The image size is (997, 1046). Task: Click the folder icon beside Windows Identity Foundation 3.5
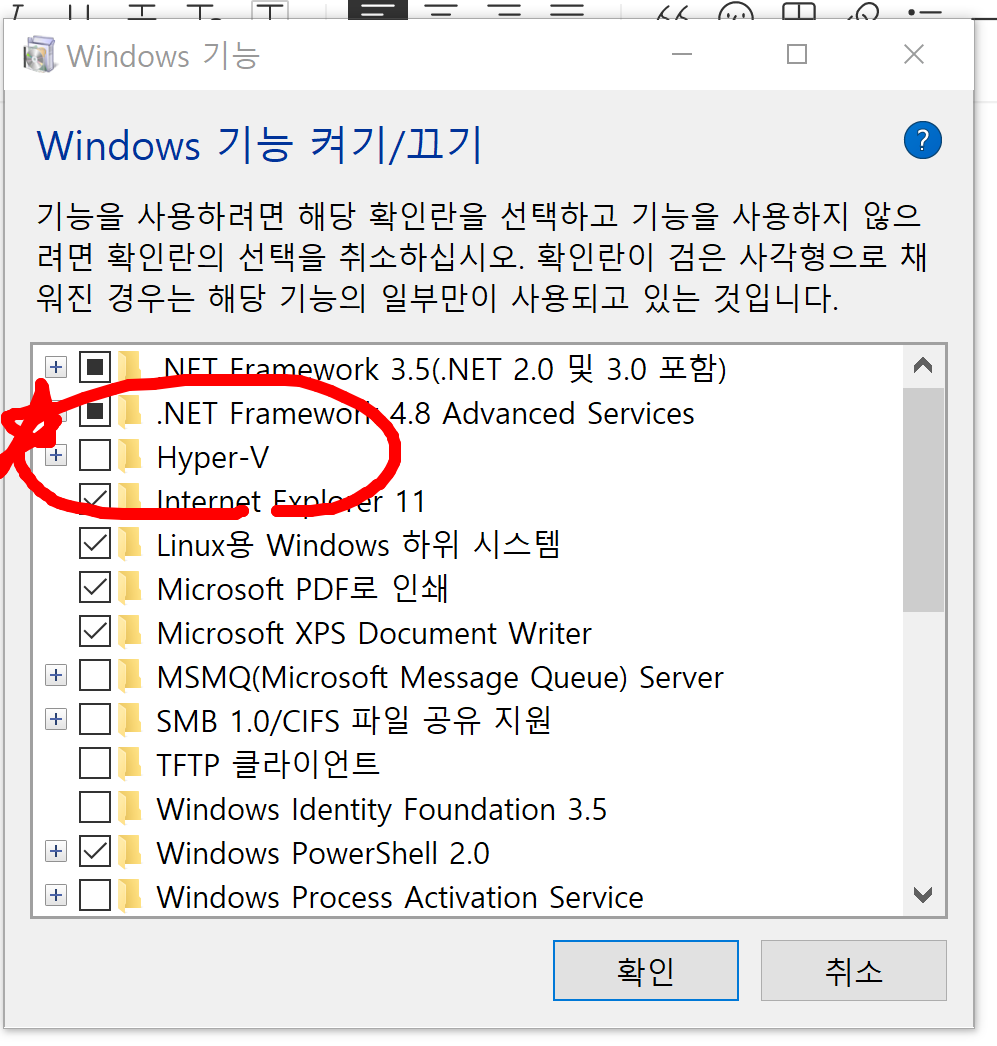click(130, 808)
